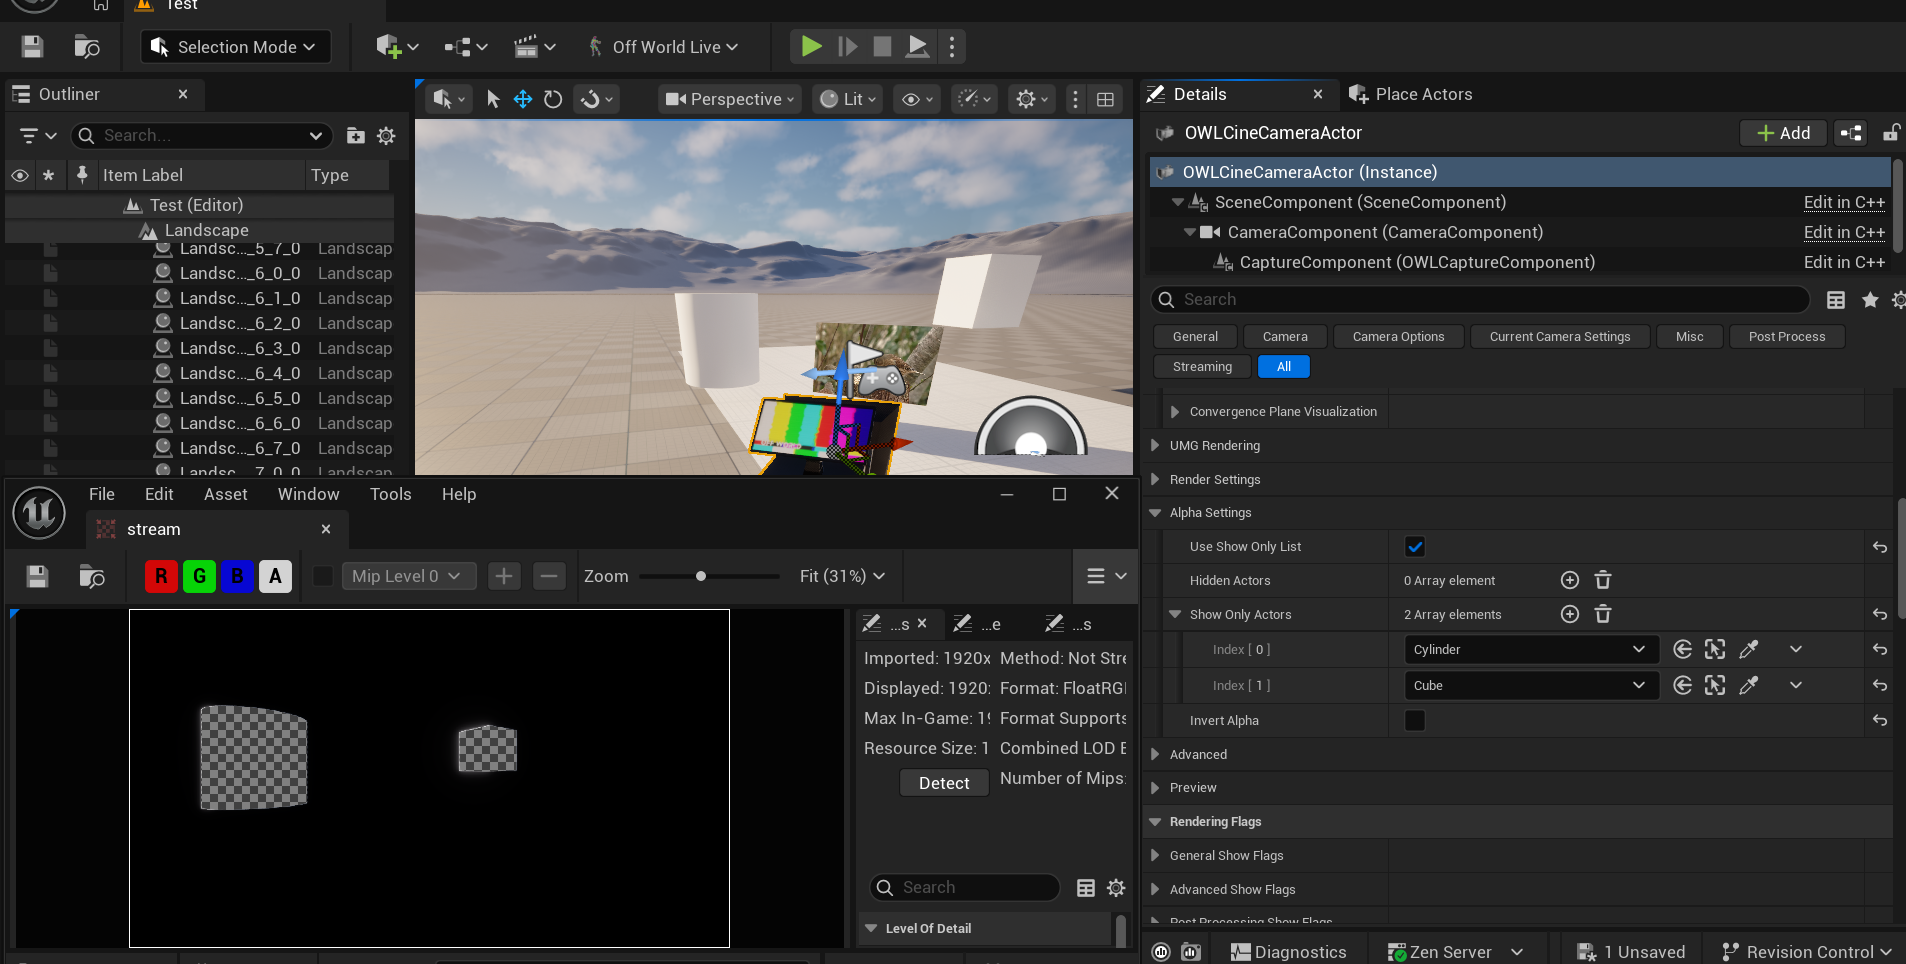Open the viewport layout grid icon
Image resolution: width=1906 pixels, height=964 pixels.
tap(1105, 99)
